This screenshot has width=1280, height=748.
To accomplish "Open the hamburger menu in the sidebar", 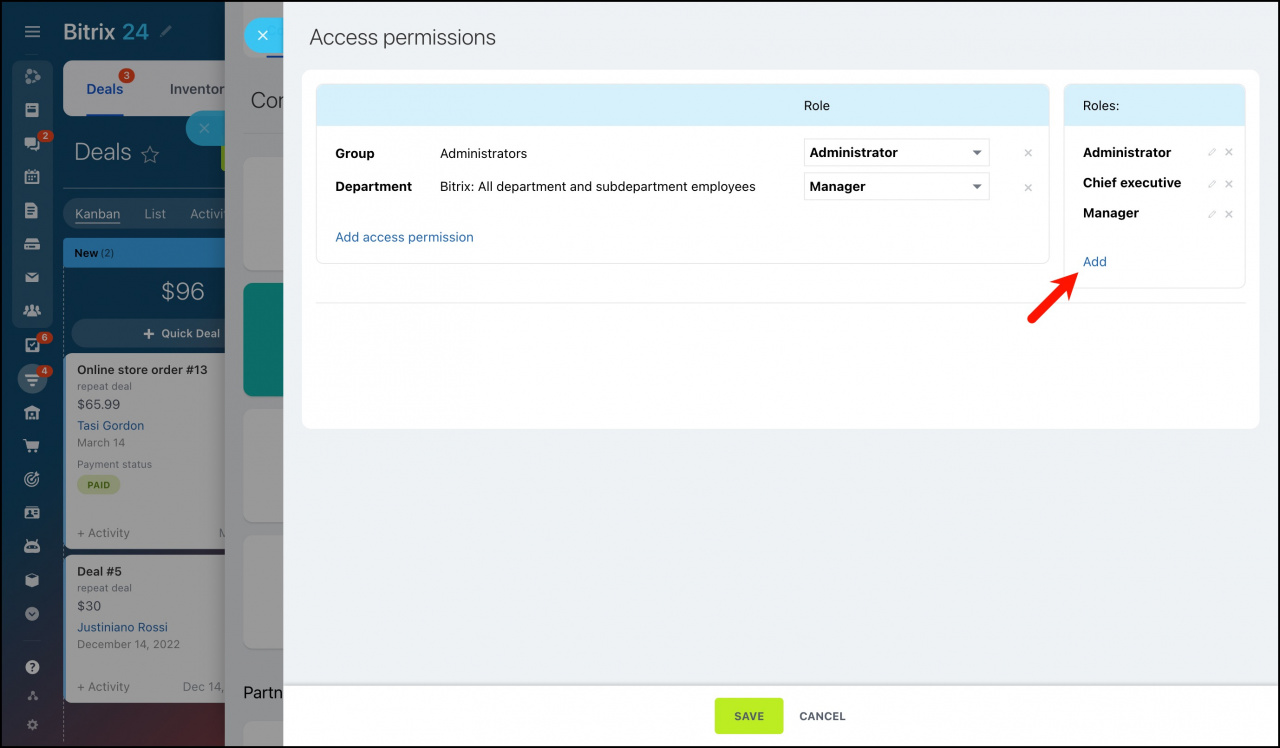I will 32,32.
